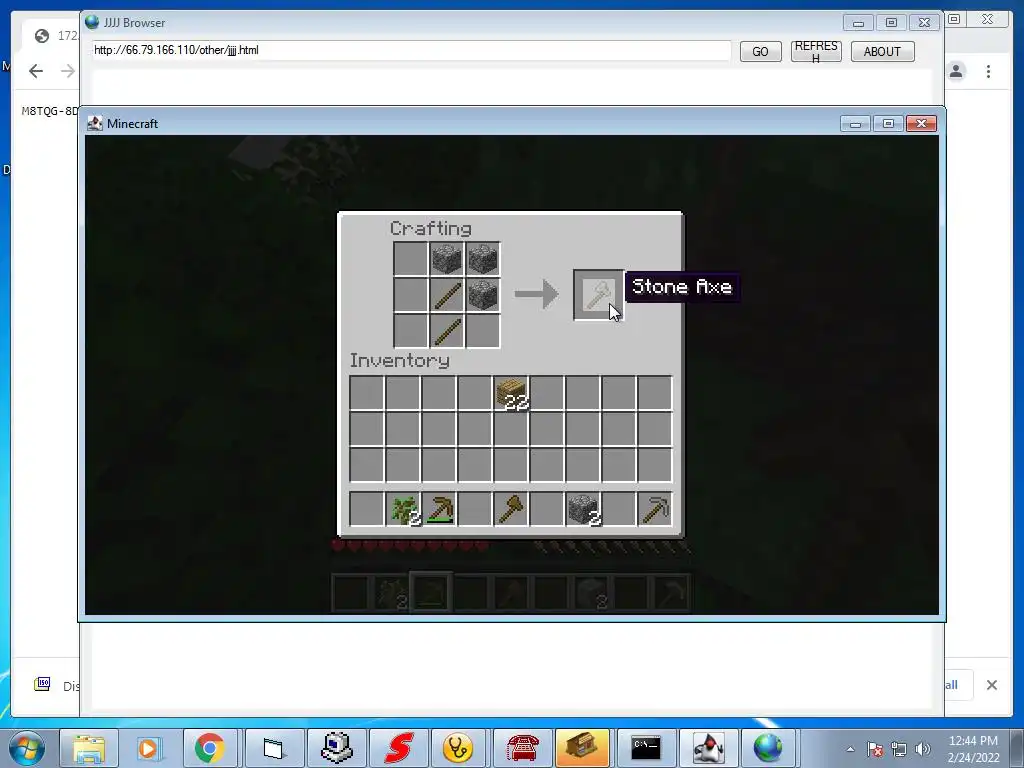Click the GO button in JJJJ Browser
This screenshot has width=1024, height=768.
click(x=760, y=52)
